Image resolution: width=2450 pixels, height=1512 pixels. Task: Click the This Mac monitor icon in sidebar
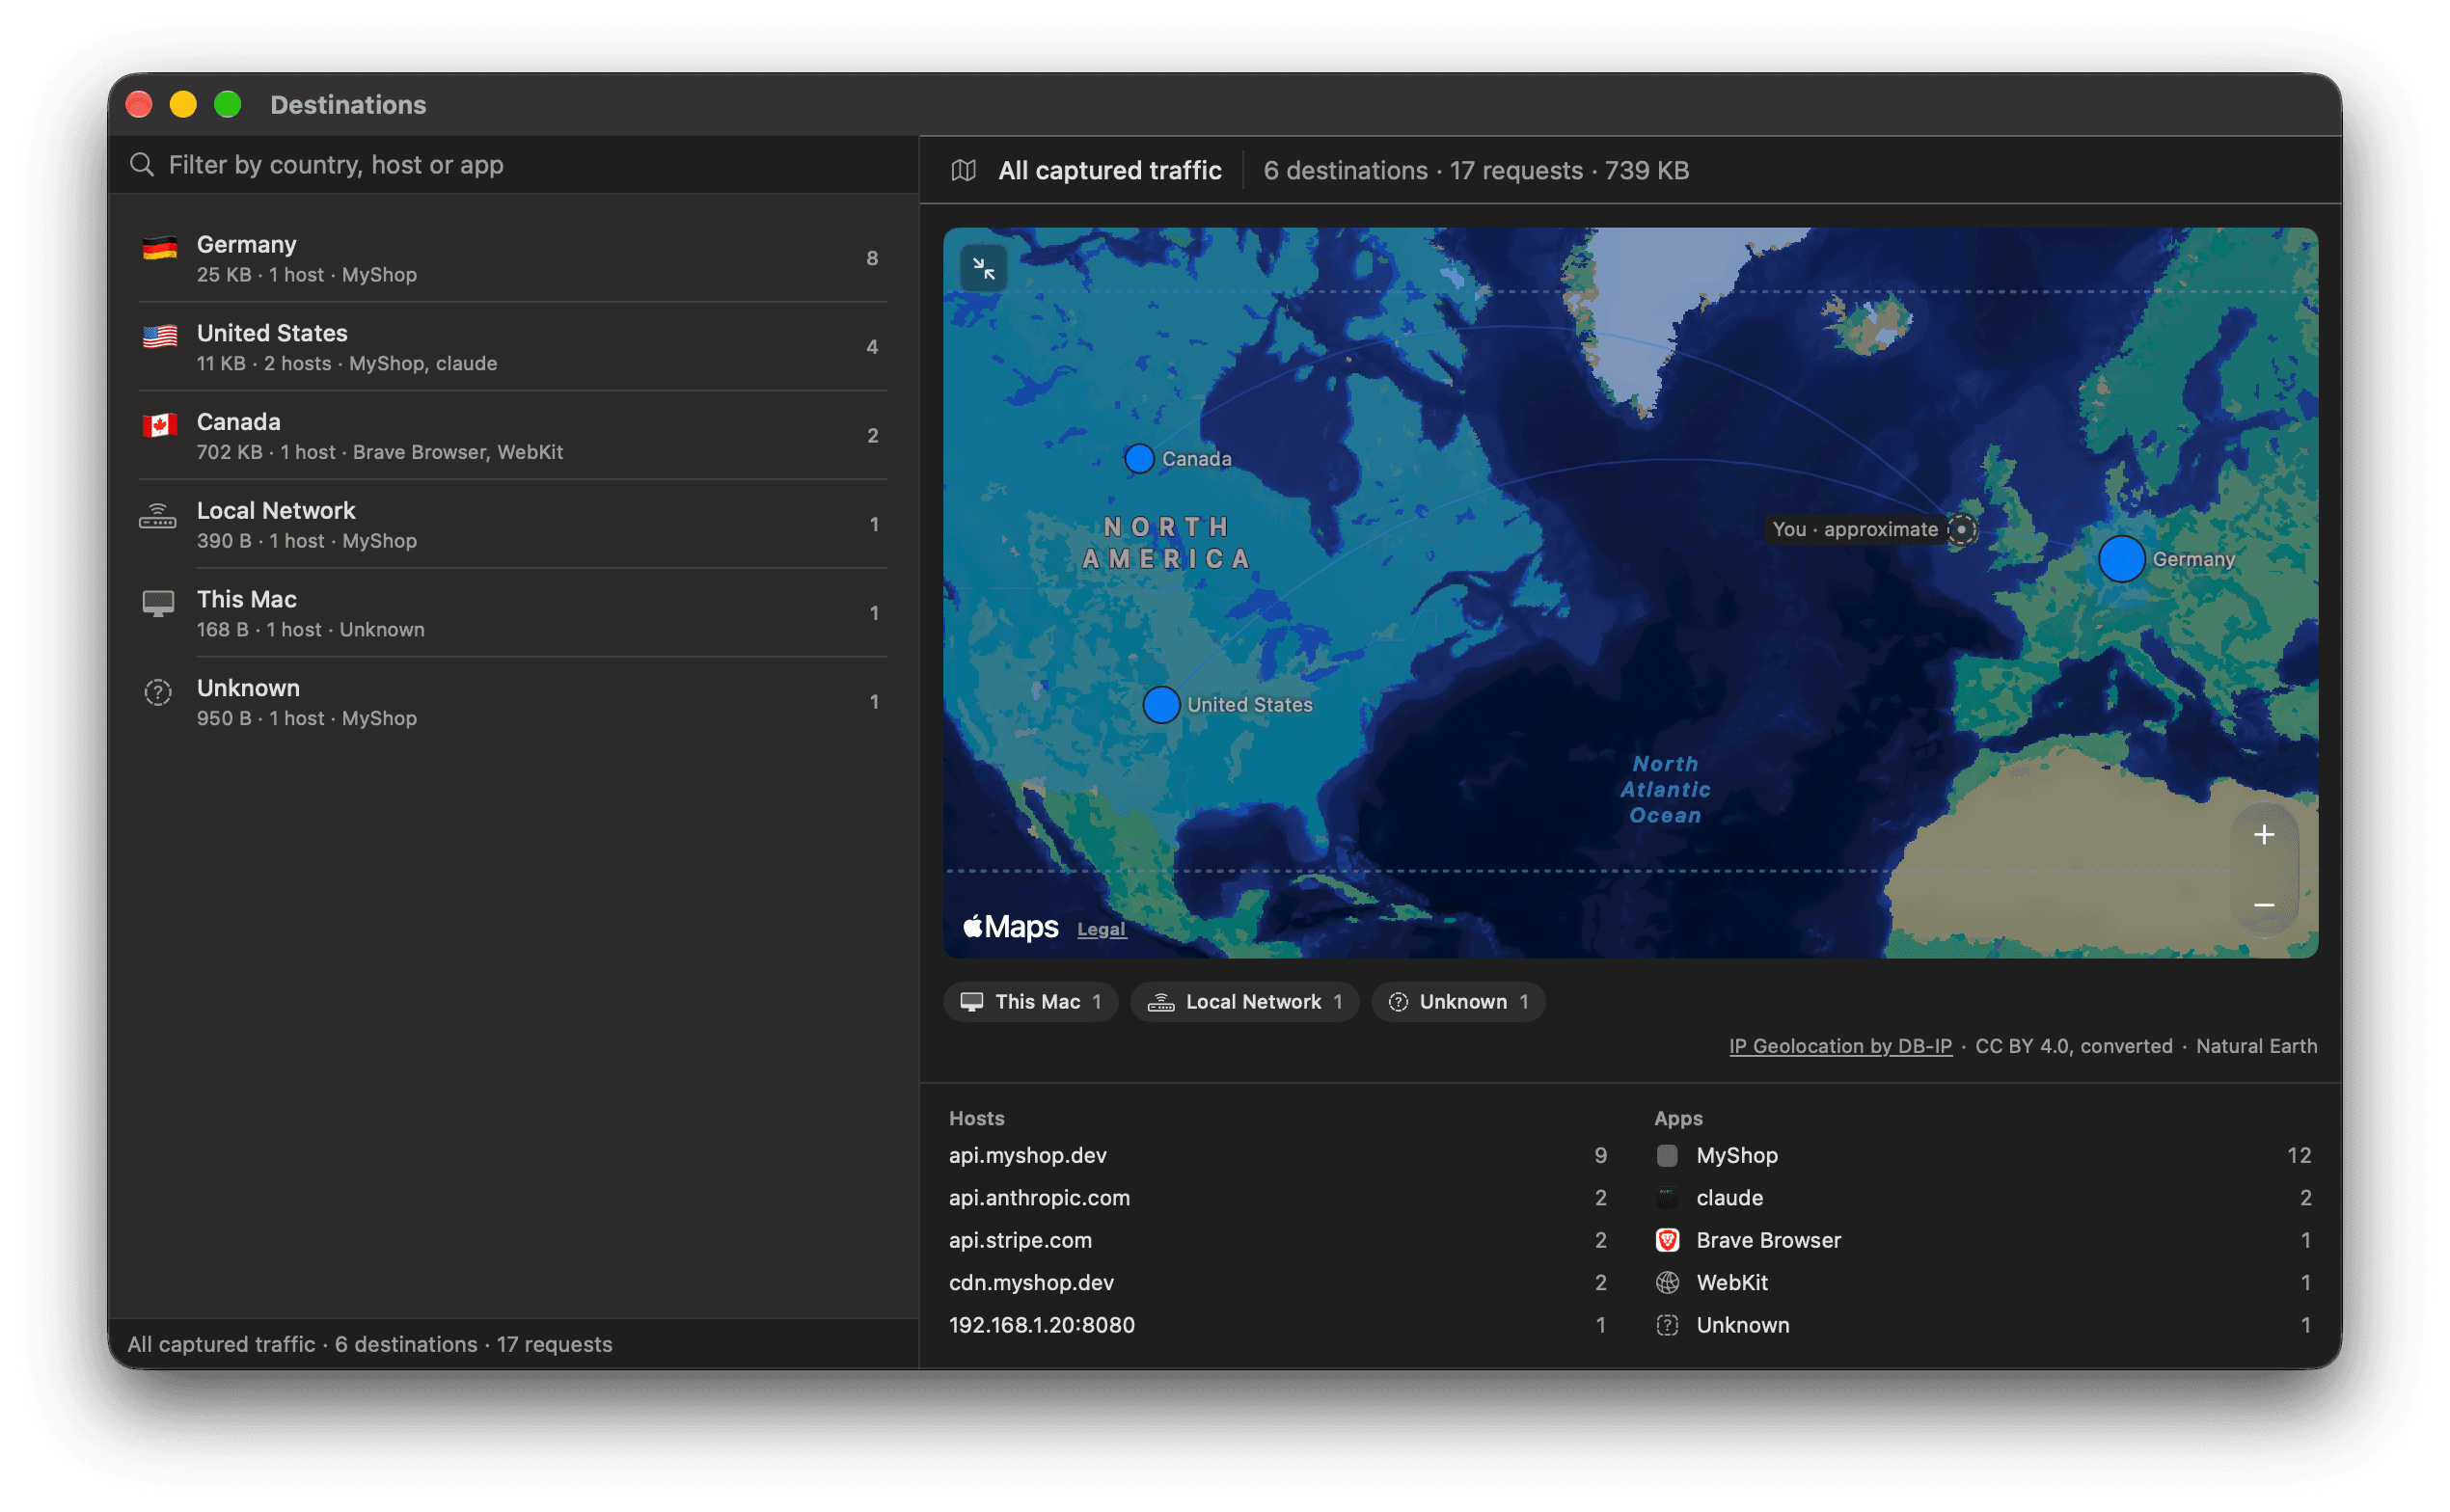pyautogui.click(x=158, y=604)
